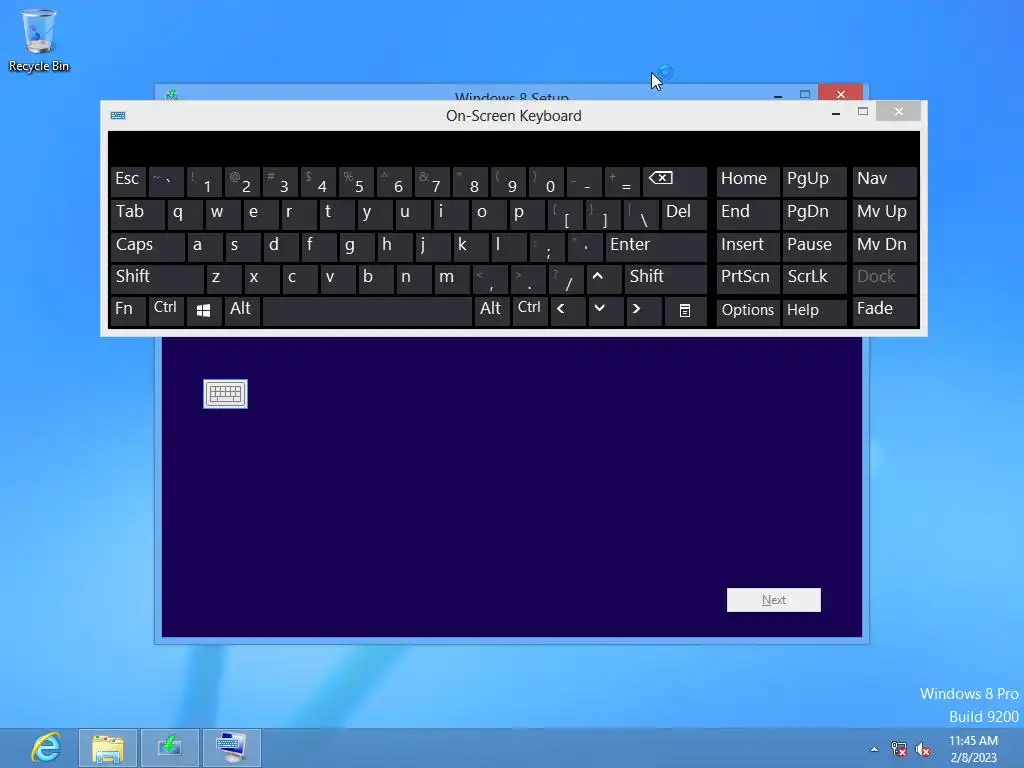
Task: Click the number 0 key
Action: [x=546, y=181]
